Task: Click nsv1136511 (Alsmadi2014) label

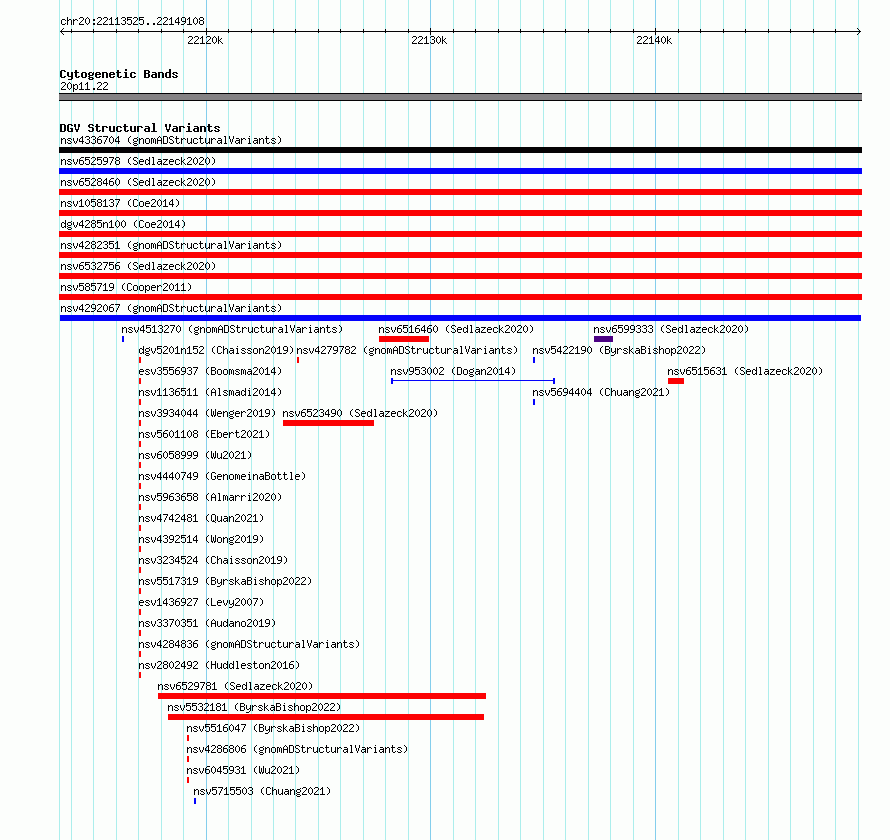Action: pos(210,392)
